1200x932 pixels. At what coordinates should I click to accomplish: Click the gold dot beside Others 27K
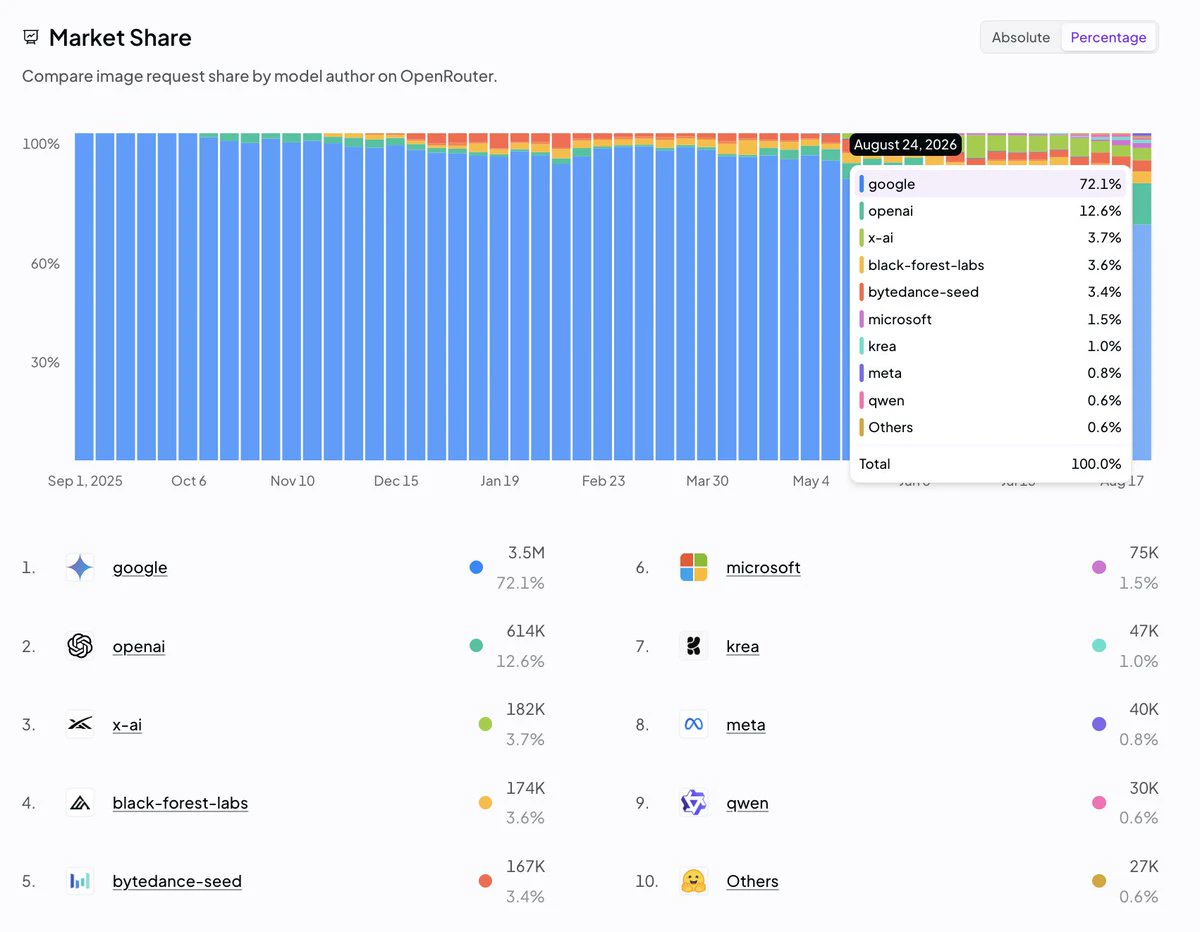[1099, 881]
